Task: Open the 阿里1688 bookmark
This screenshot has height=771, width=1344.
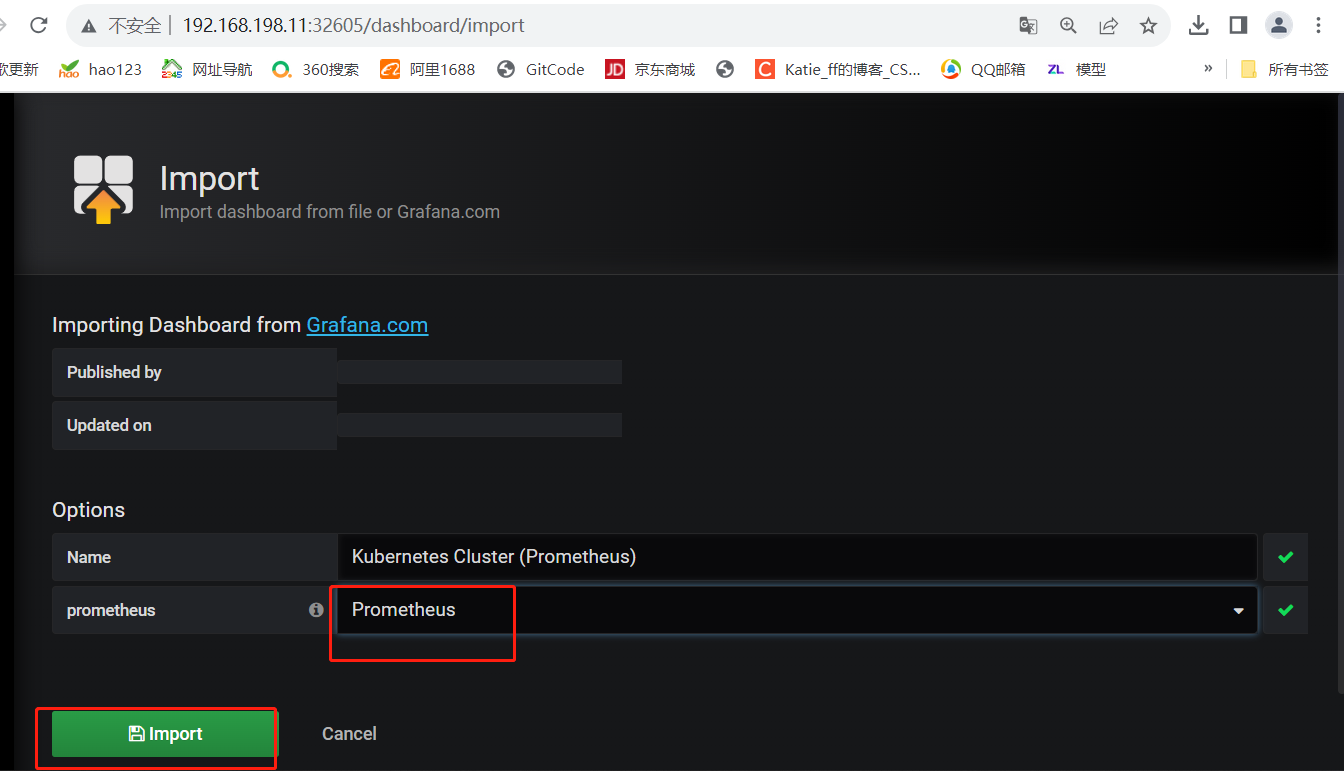Action: click(427, 69)
